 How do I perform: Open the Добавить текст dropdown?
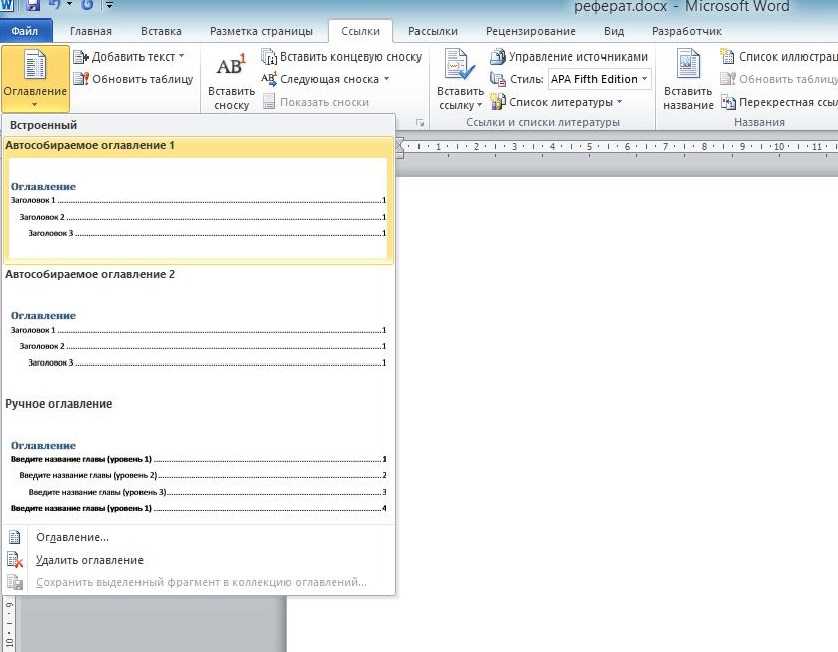click(182, 58)
